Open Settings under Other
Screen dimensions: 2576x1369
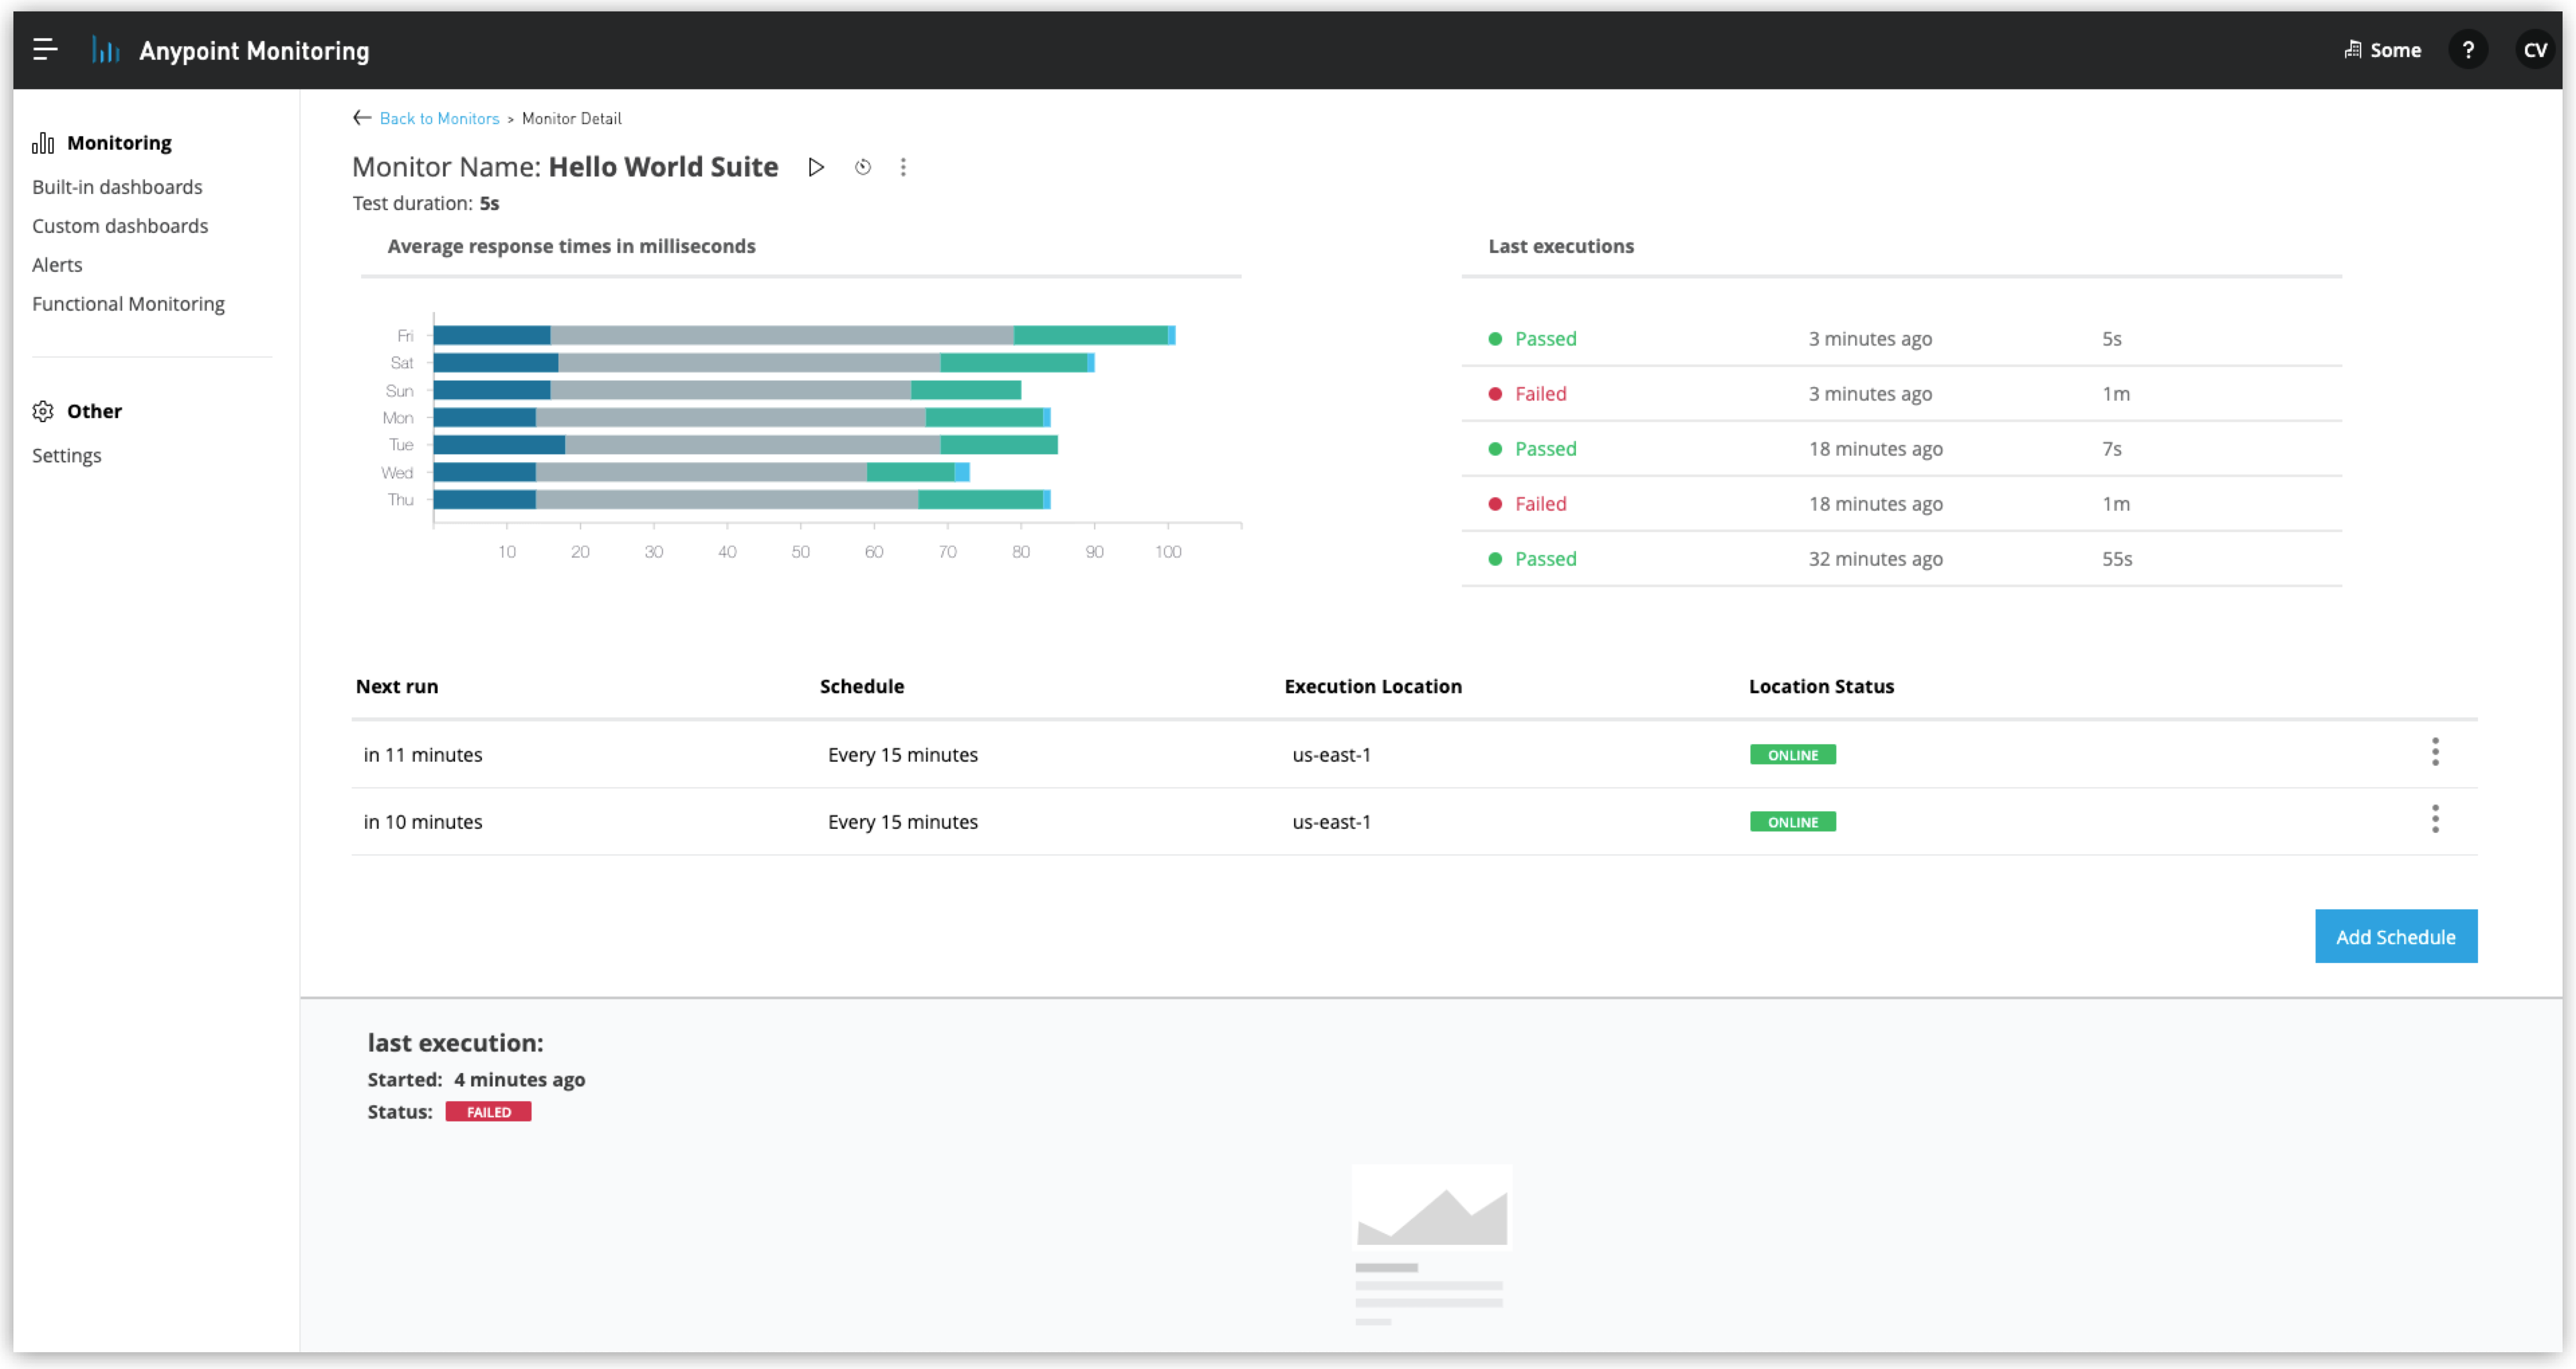tap(67, 456)
